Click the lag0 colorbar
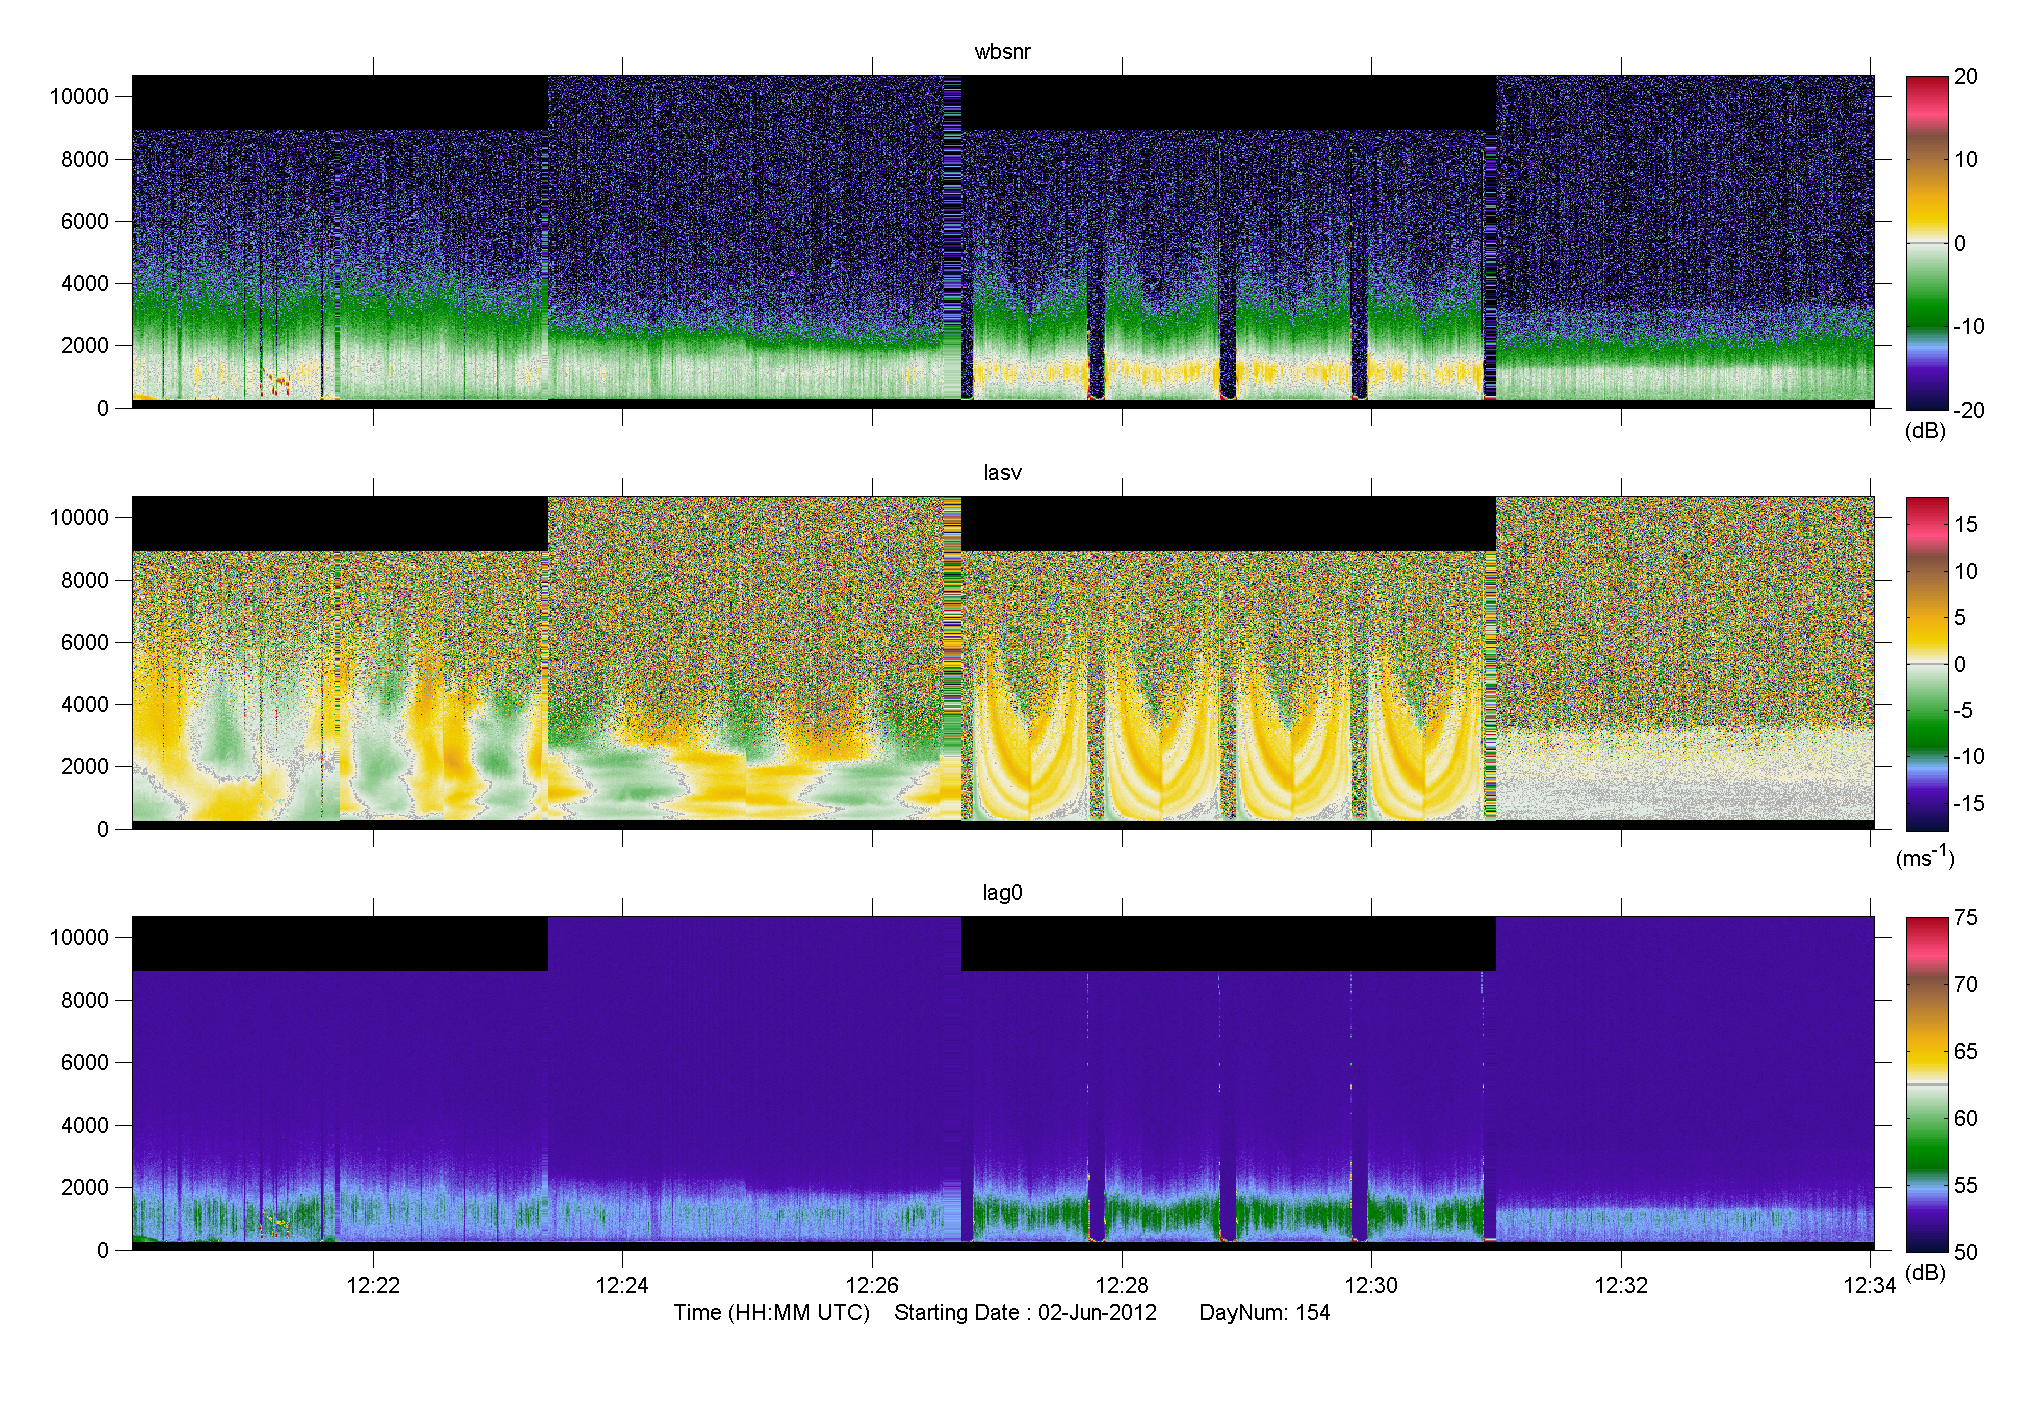Image resolution: width=2042 pixels, height=1404 pixels. pos(1927,1084)
